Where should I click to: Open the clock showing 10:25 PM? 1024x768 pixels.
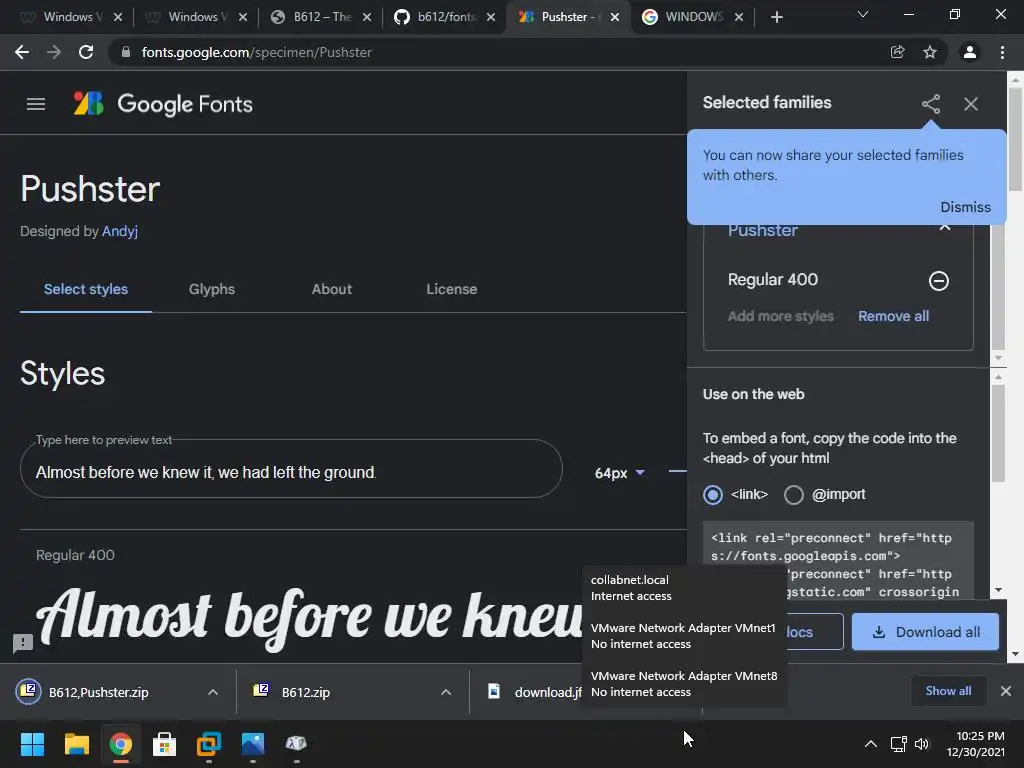tap(976, 744)
